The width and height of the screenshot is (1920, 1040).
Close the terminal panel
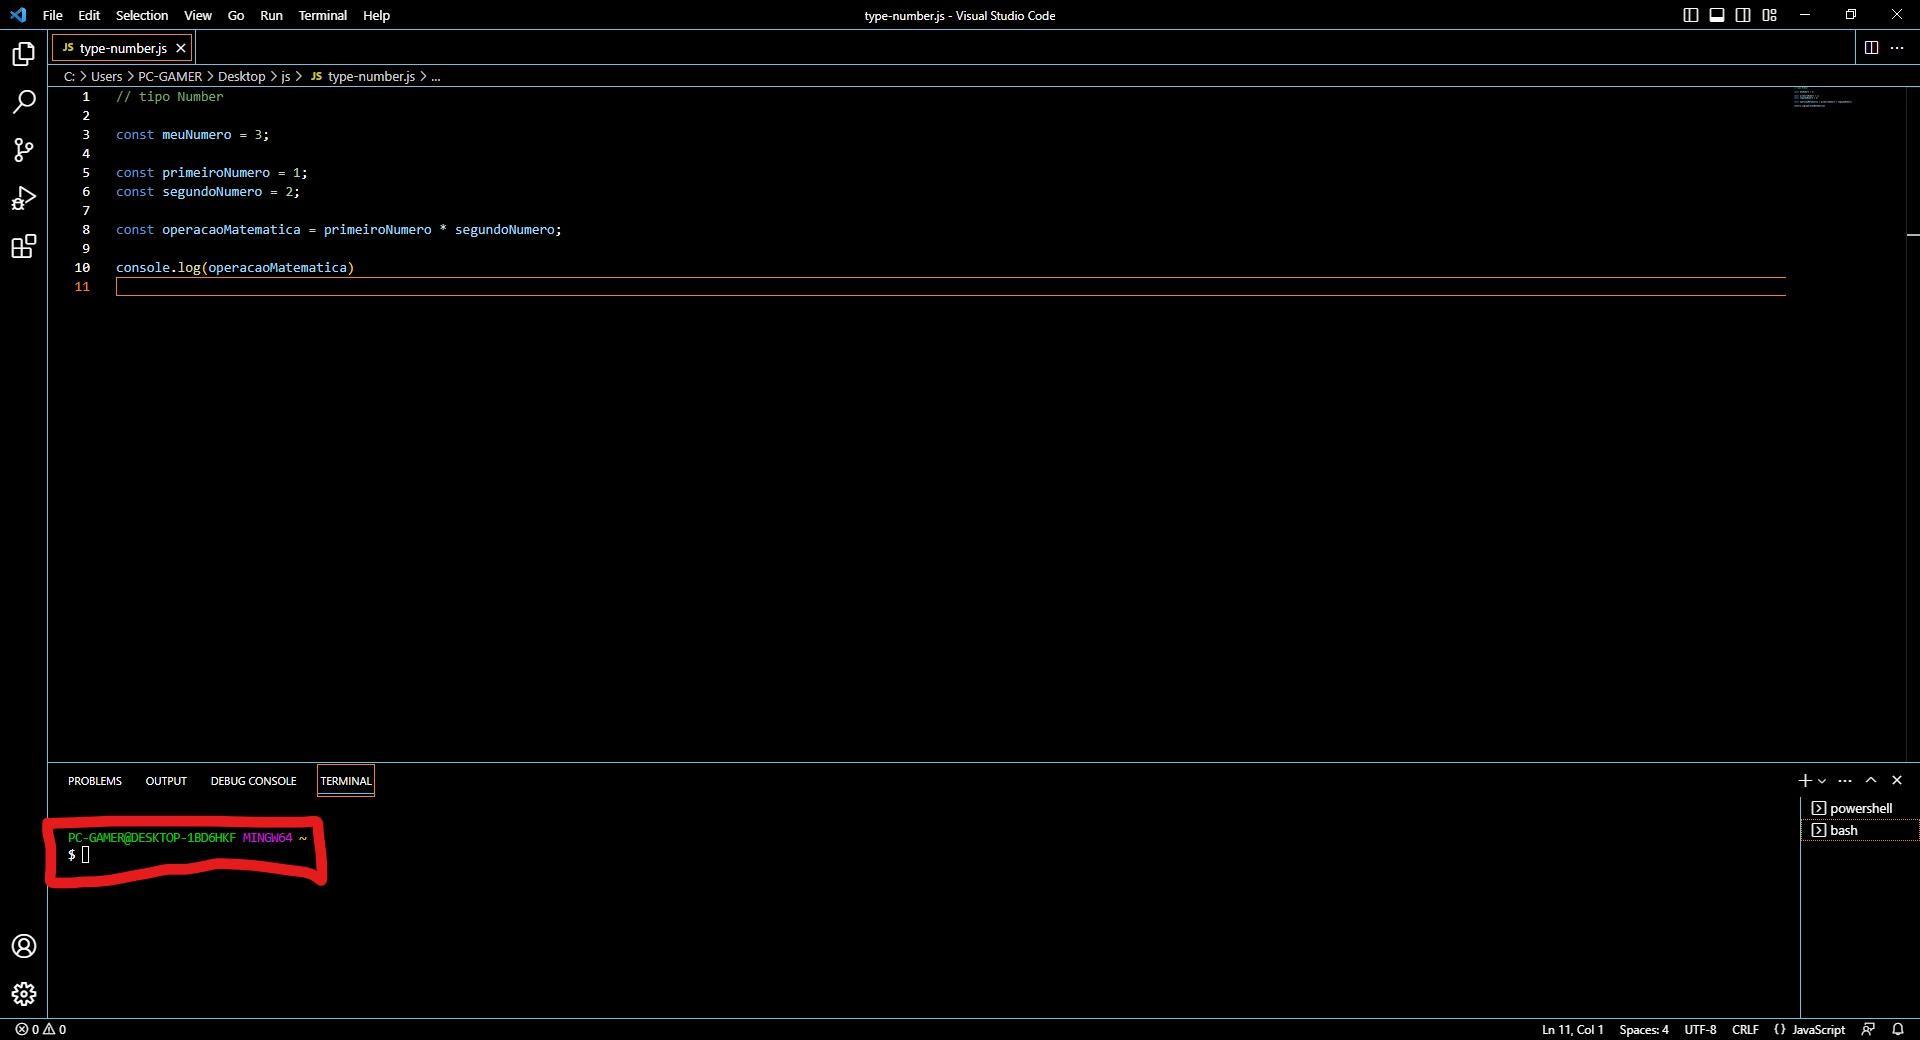pos(1897,780)
